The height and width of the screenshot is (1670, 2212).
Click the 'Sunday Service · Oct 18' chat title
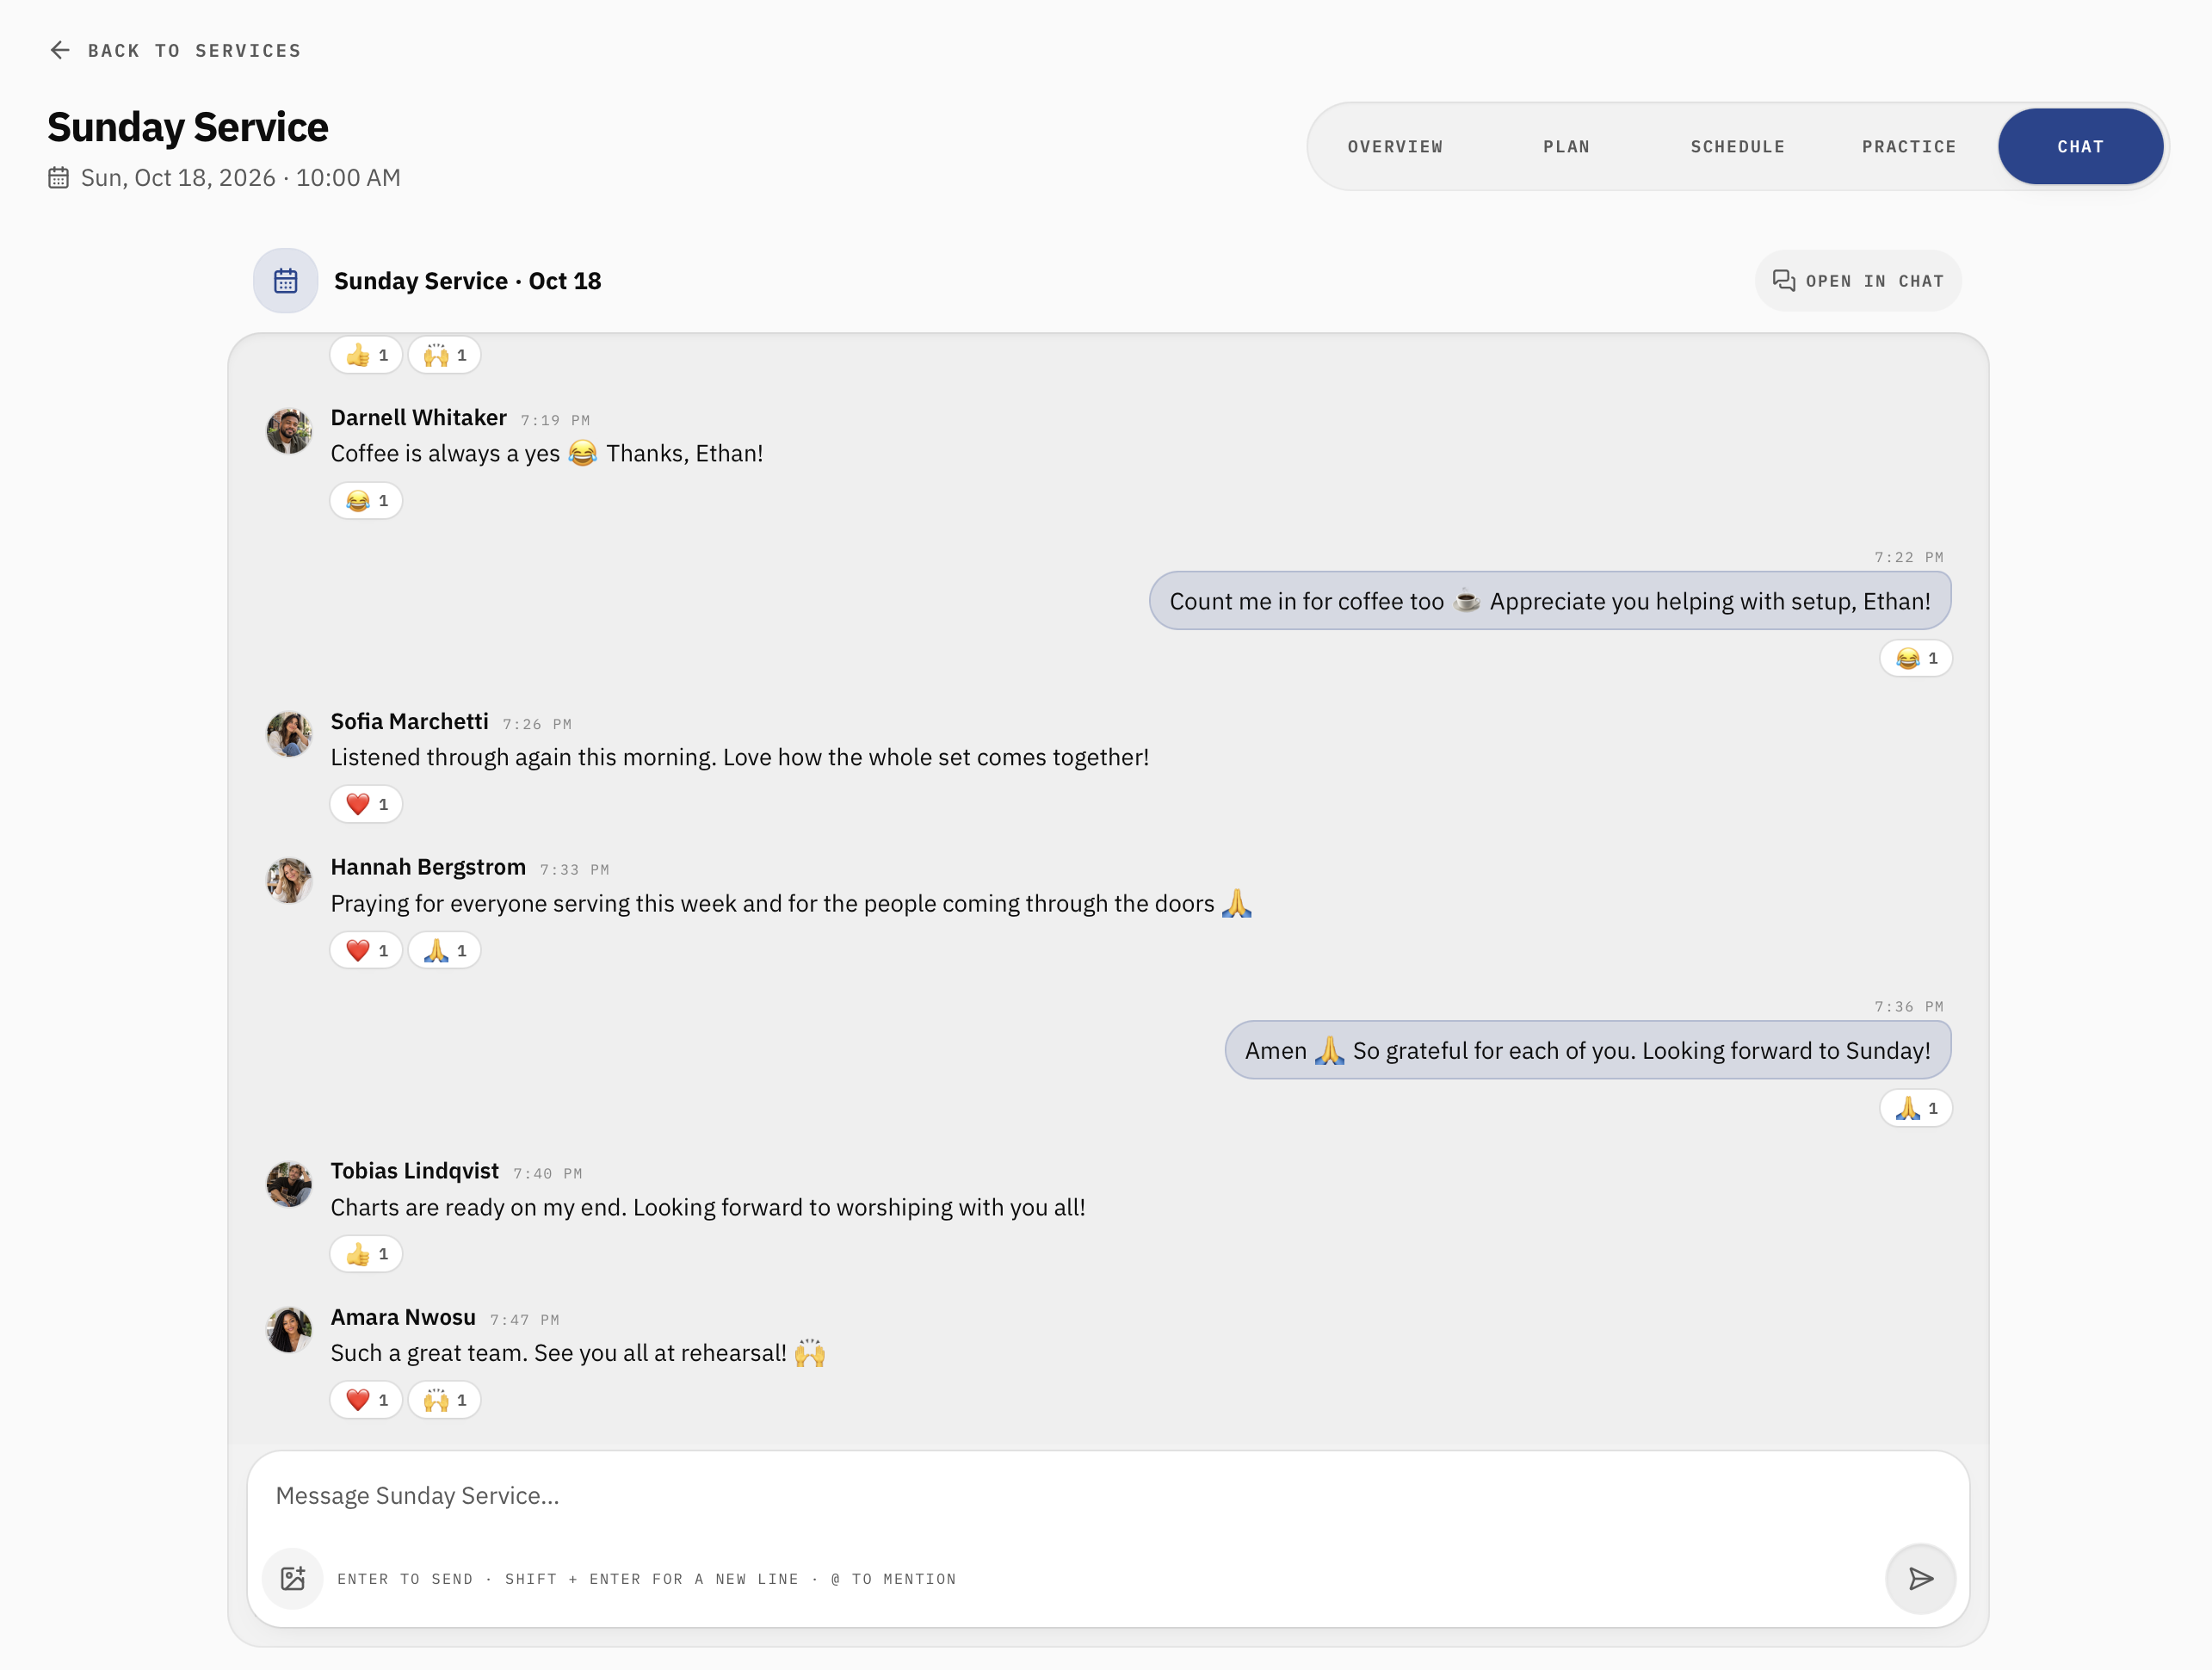tap(467, 281)
